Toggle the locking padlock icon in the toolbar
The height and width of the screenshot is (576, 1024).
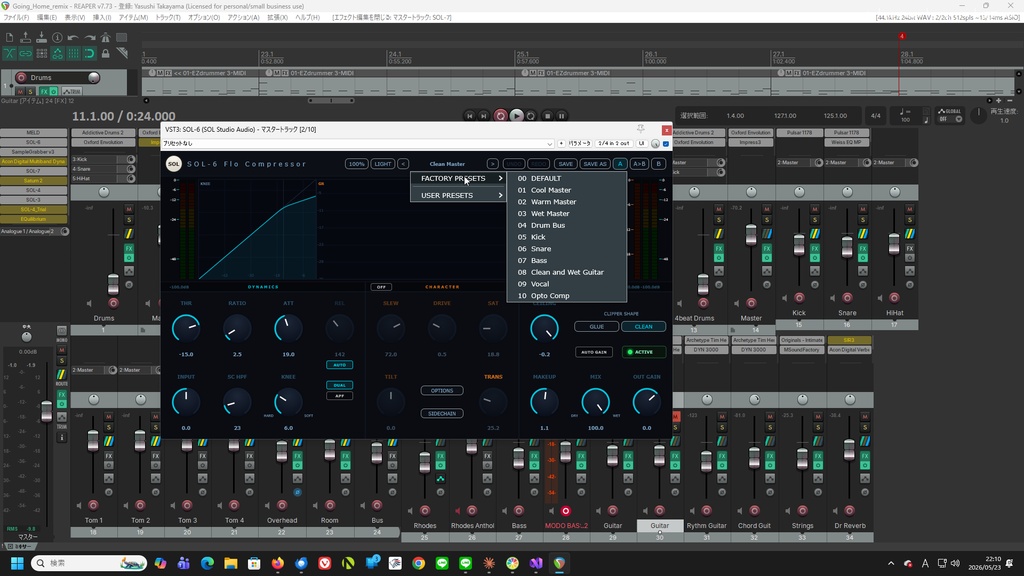pyautogui.click(x=105, y=54)
